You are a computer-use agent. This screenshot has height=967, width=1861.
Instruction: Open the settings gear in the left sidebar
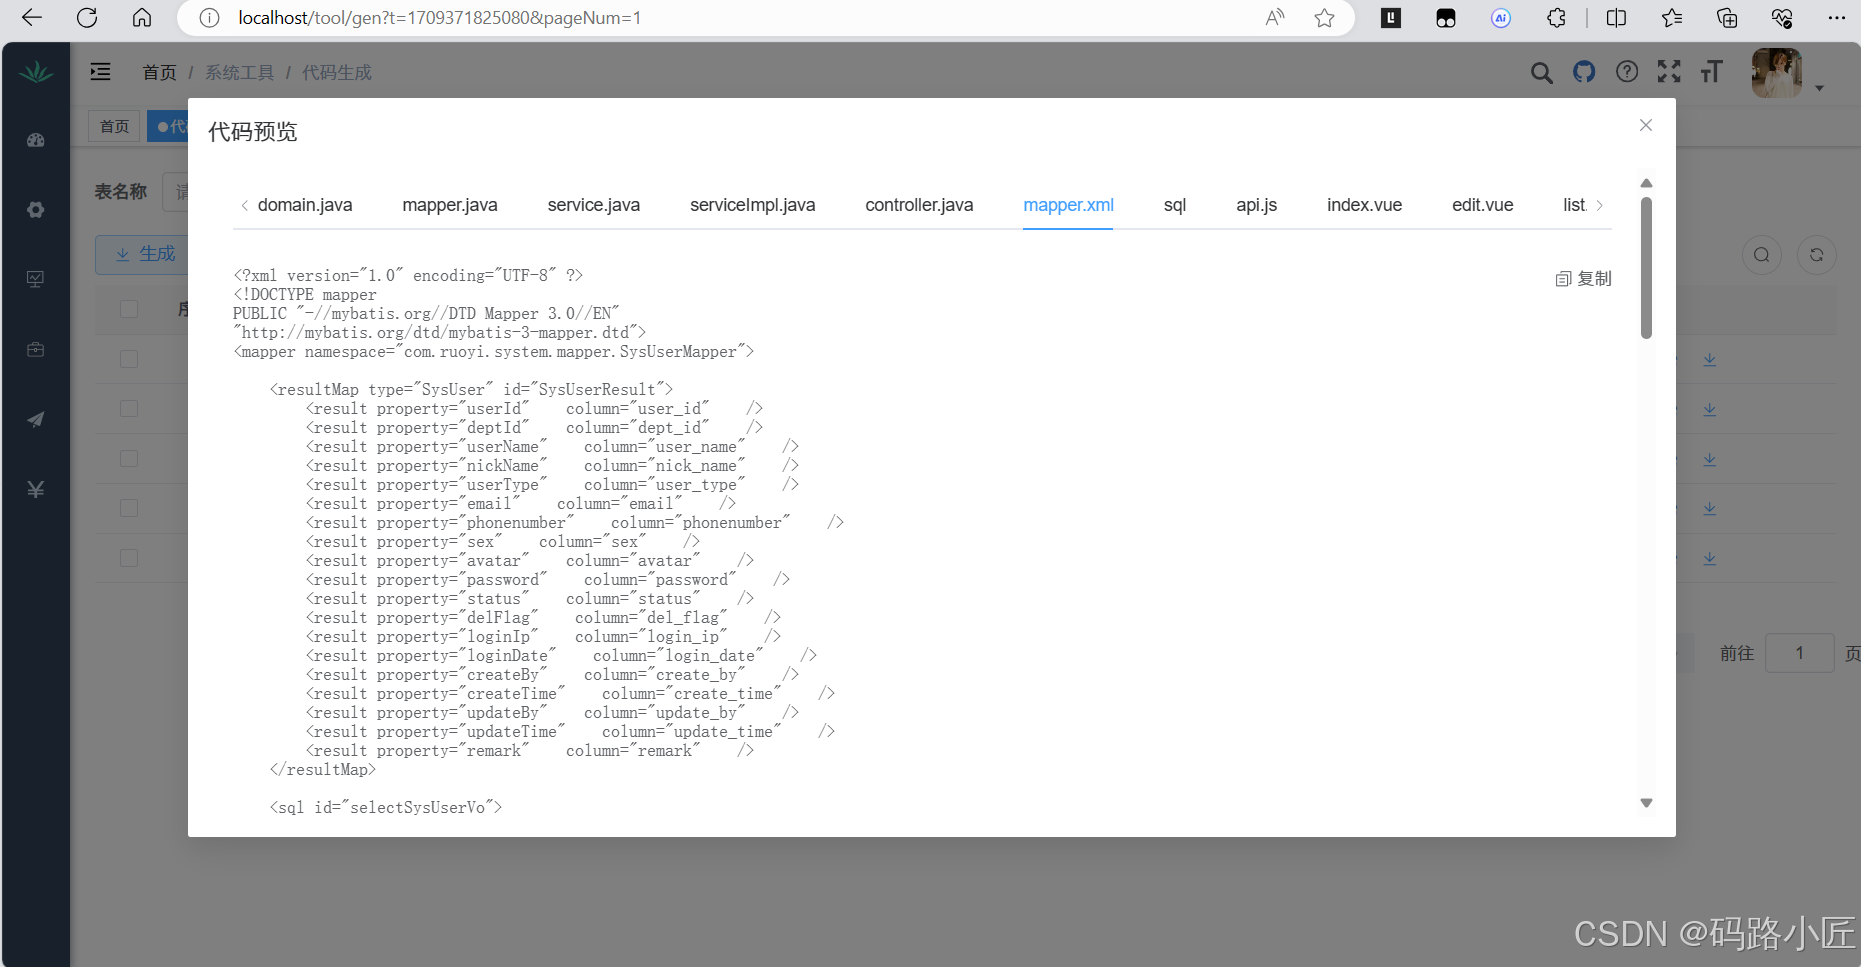tap(36, 210)
